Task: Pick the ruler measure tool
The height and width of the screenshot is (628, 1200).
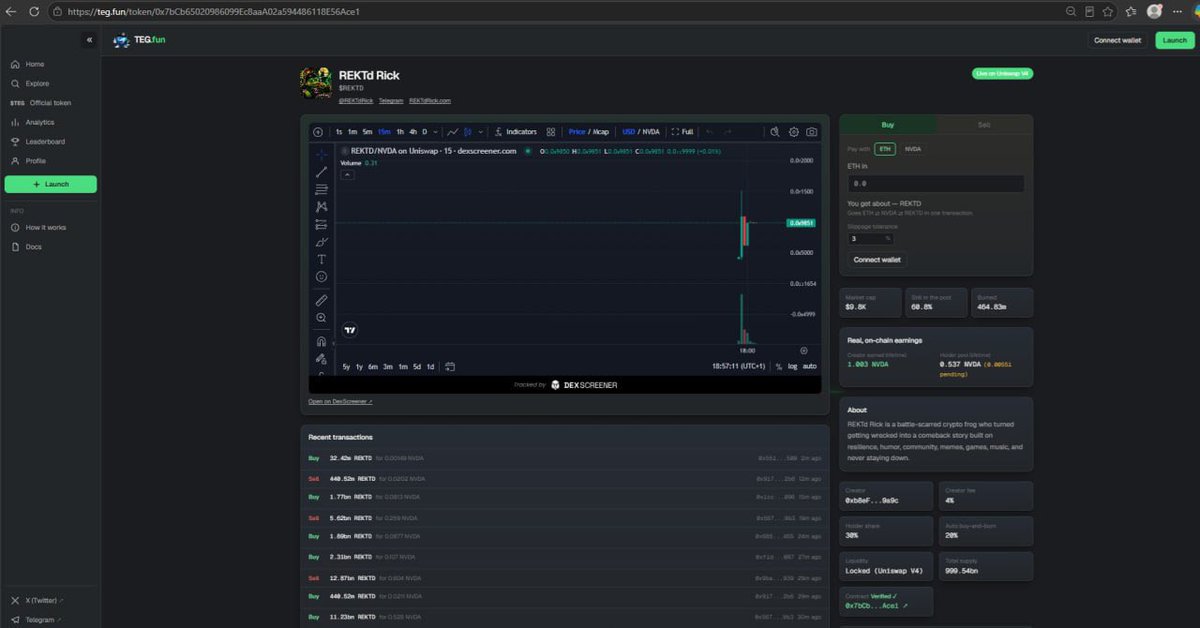Action: [x=321, y=300]
